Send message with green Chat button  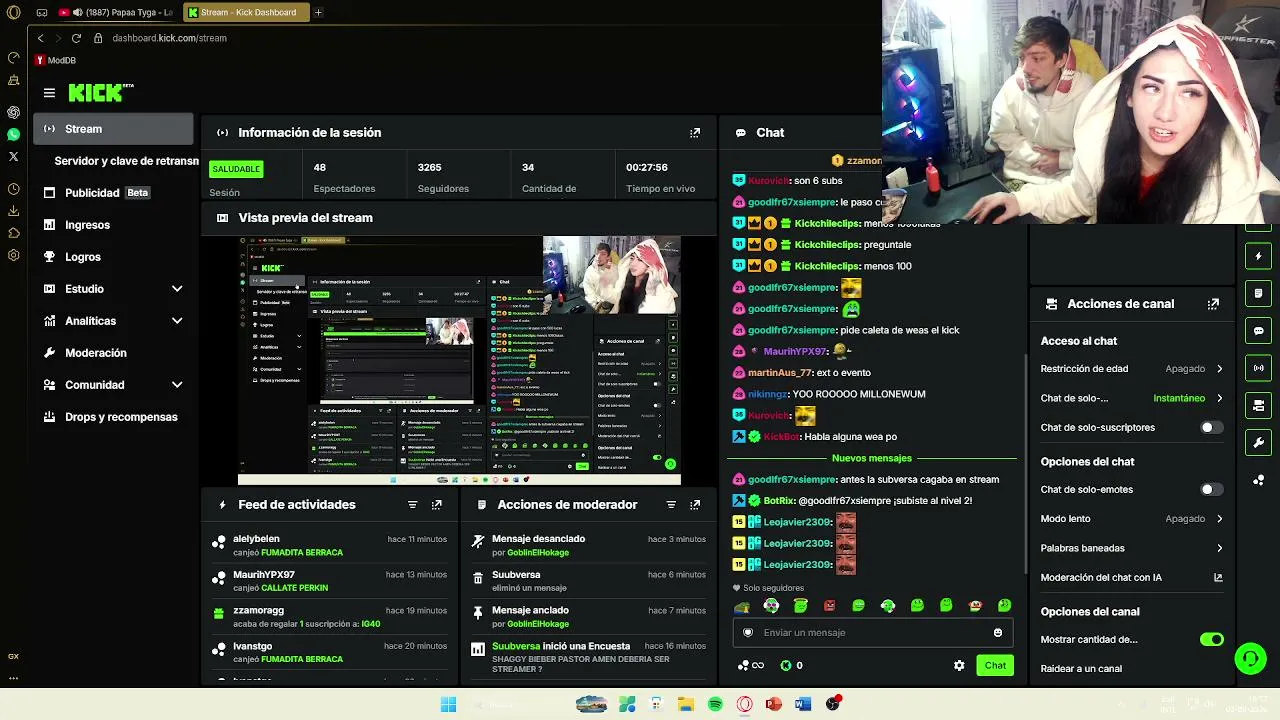coord(995,665)
